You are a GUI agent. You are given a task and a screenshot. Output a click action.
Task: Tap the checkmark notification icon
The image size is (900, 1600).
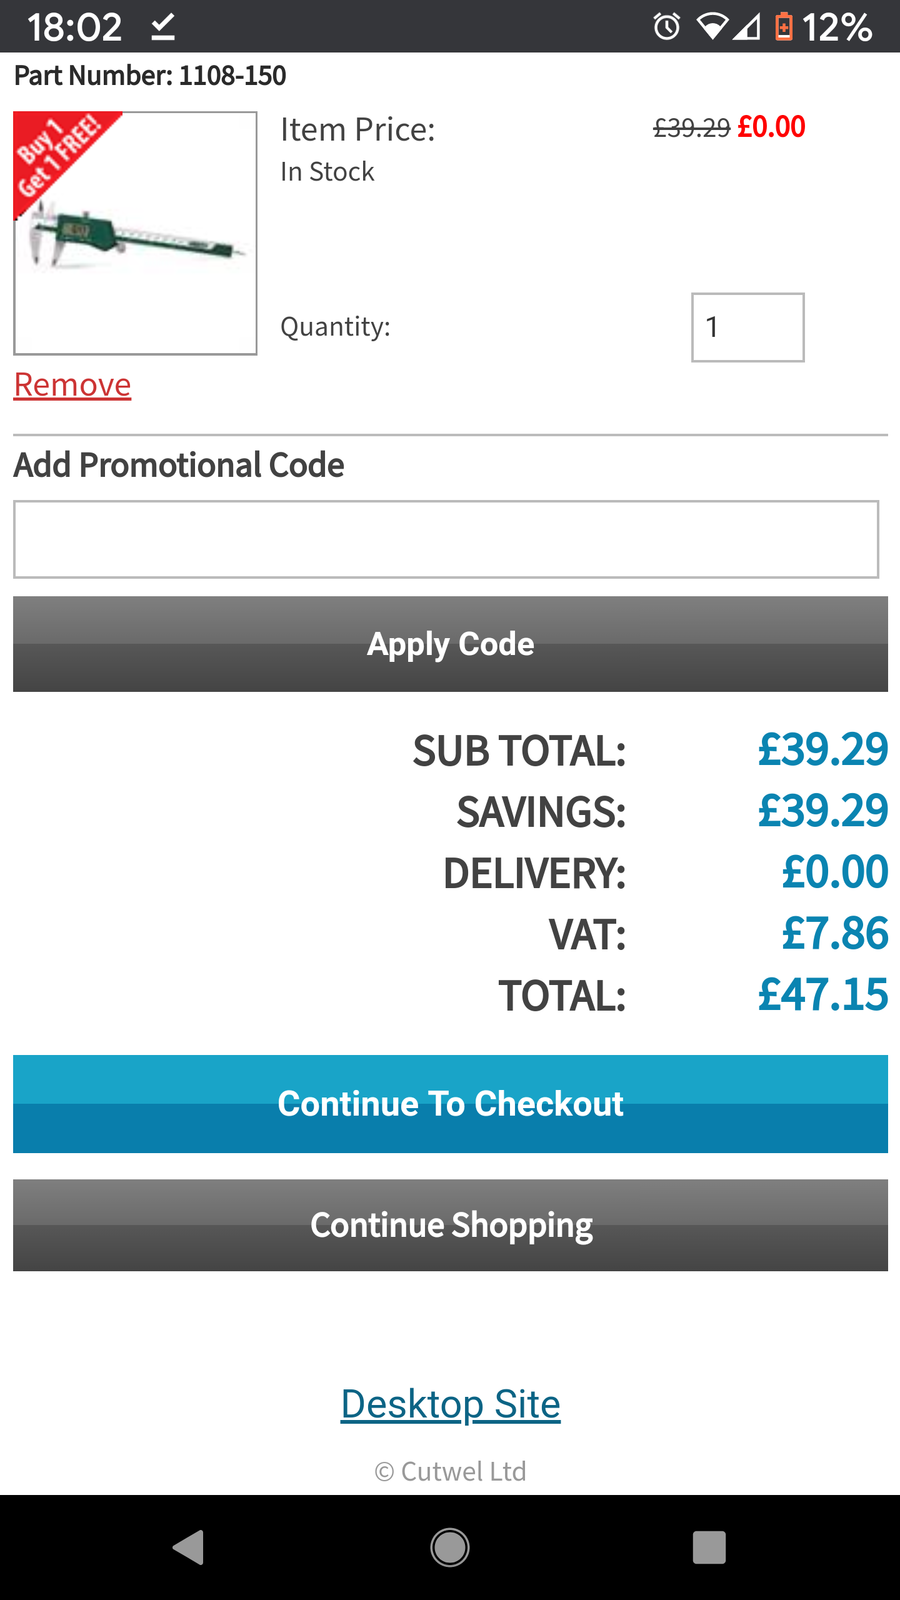(163, 27)
